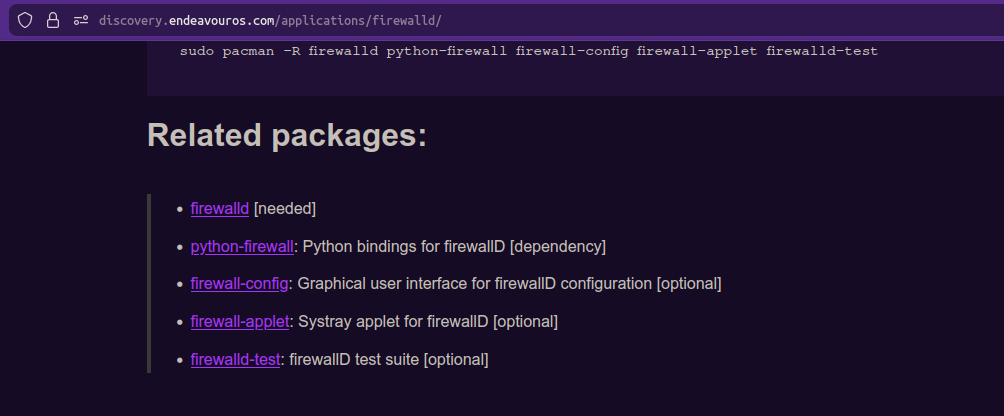1004x416 pixels.
Task: Click the [needed] label after firewalld
Action: pos(285,209)
